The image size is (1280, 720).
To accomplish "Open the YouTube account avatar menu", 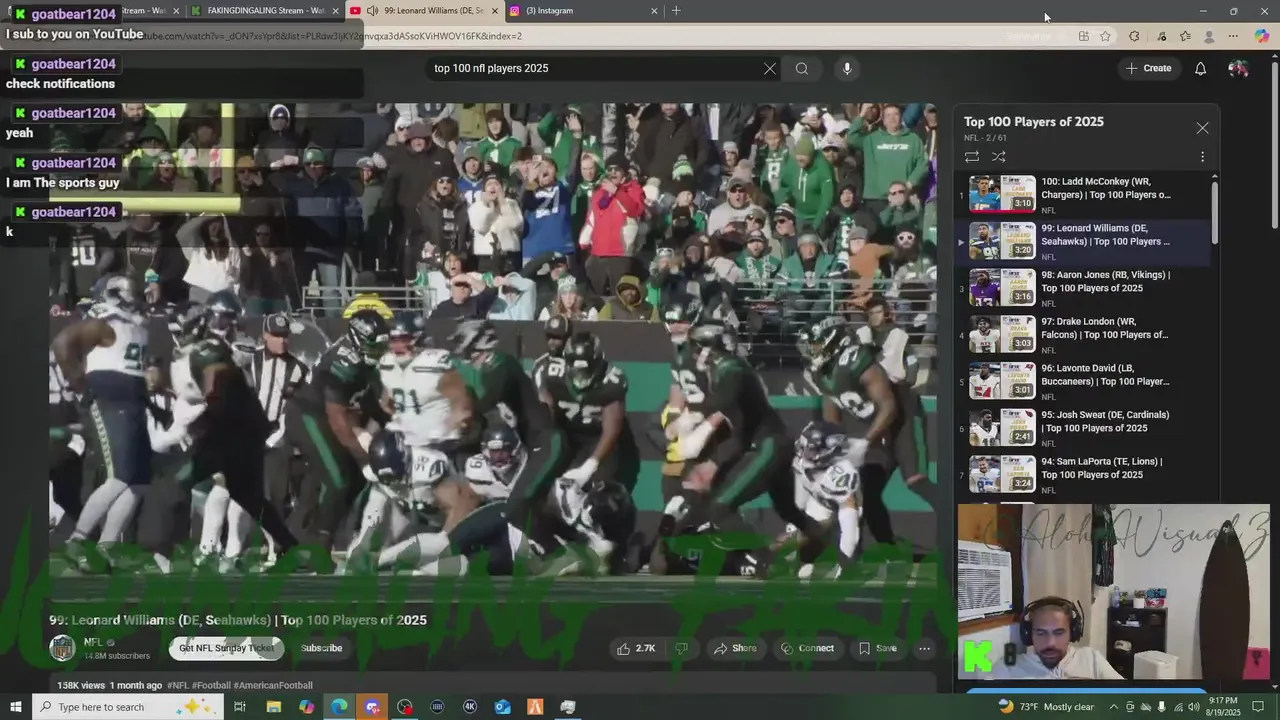I will click(1238, 68).
